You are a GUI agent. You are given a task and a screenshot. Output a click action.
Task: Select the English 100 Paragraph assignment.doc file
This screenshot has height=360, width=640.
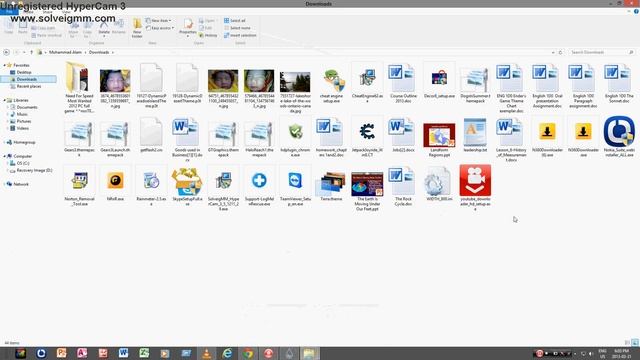[583, 86]
